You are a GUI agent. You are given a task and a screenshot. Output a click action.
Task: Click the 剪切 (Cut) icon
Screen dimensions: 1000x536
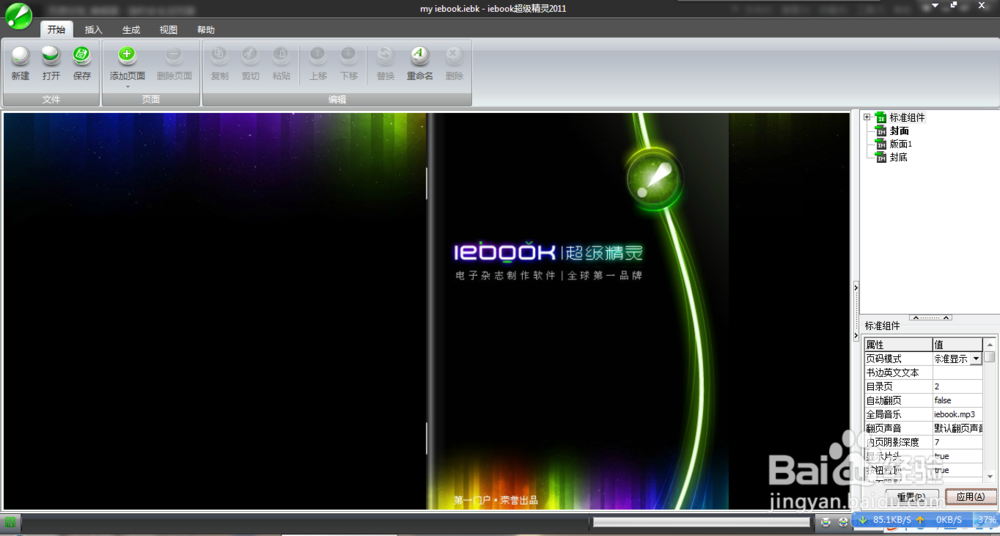click(x=251, y=56)
